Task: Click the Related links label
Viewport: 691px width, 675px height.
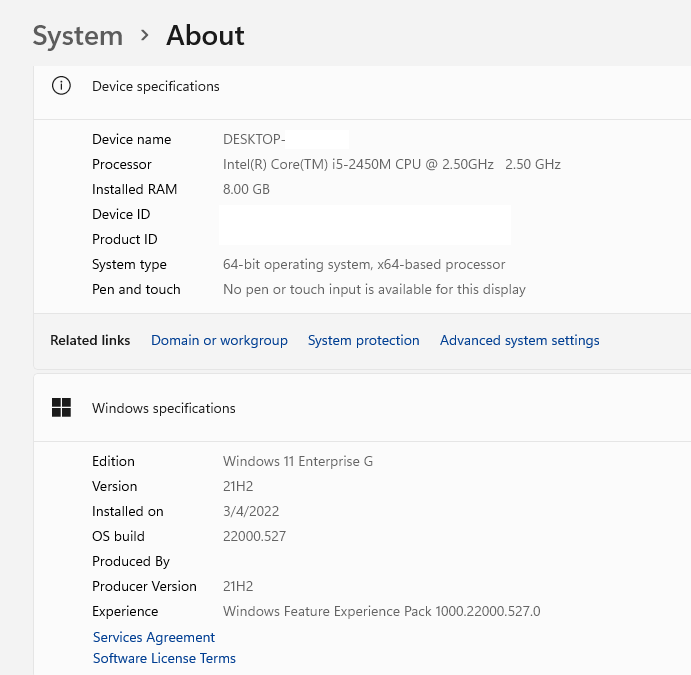Action: (x=90, y=341)
